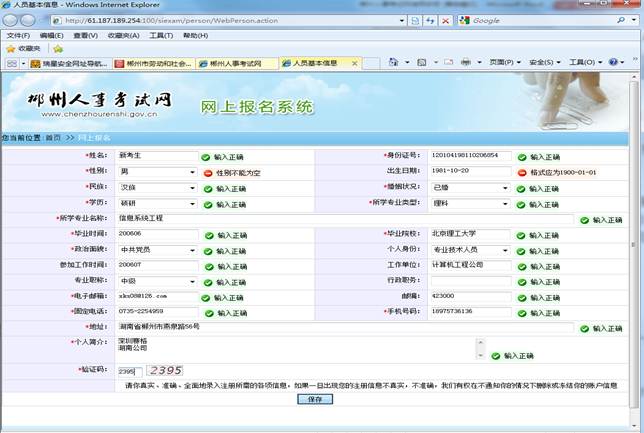
Task: Open the Quick Tabs grid icon
Action: (12, 63)
